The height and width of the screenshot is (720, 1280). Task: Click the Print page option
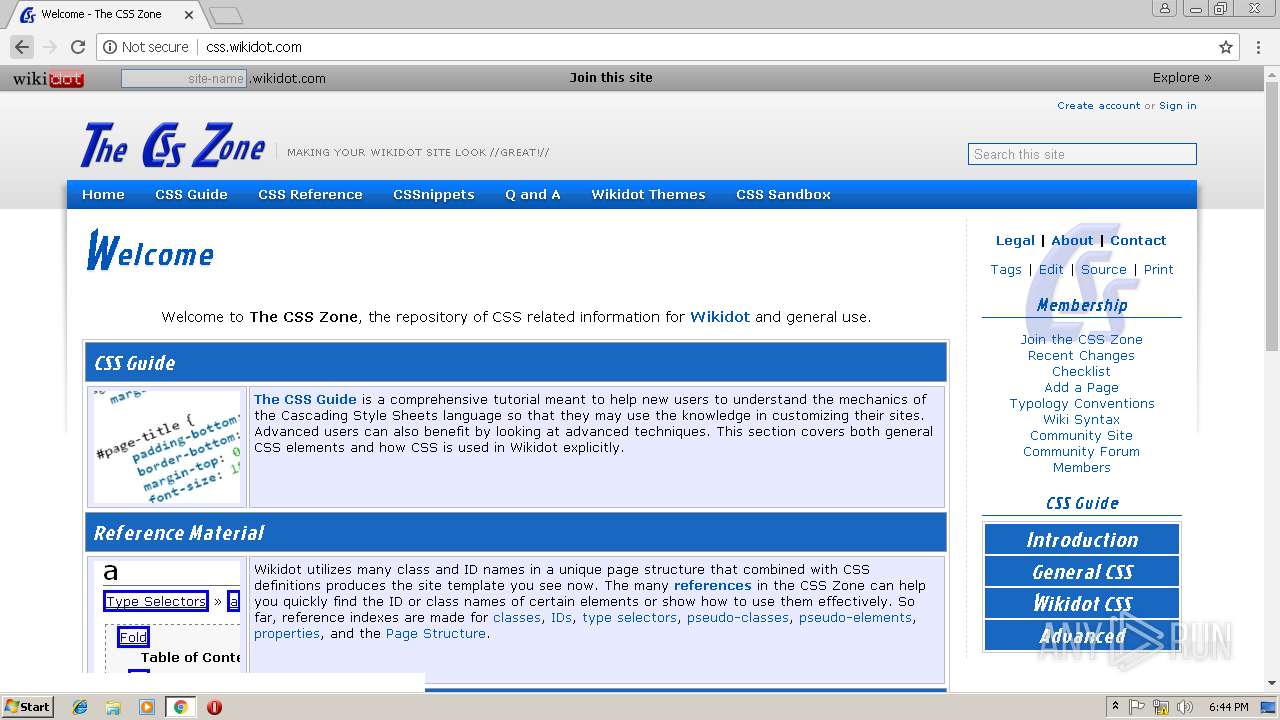[x=1159, y=269]
